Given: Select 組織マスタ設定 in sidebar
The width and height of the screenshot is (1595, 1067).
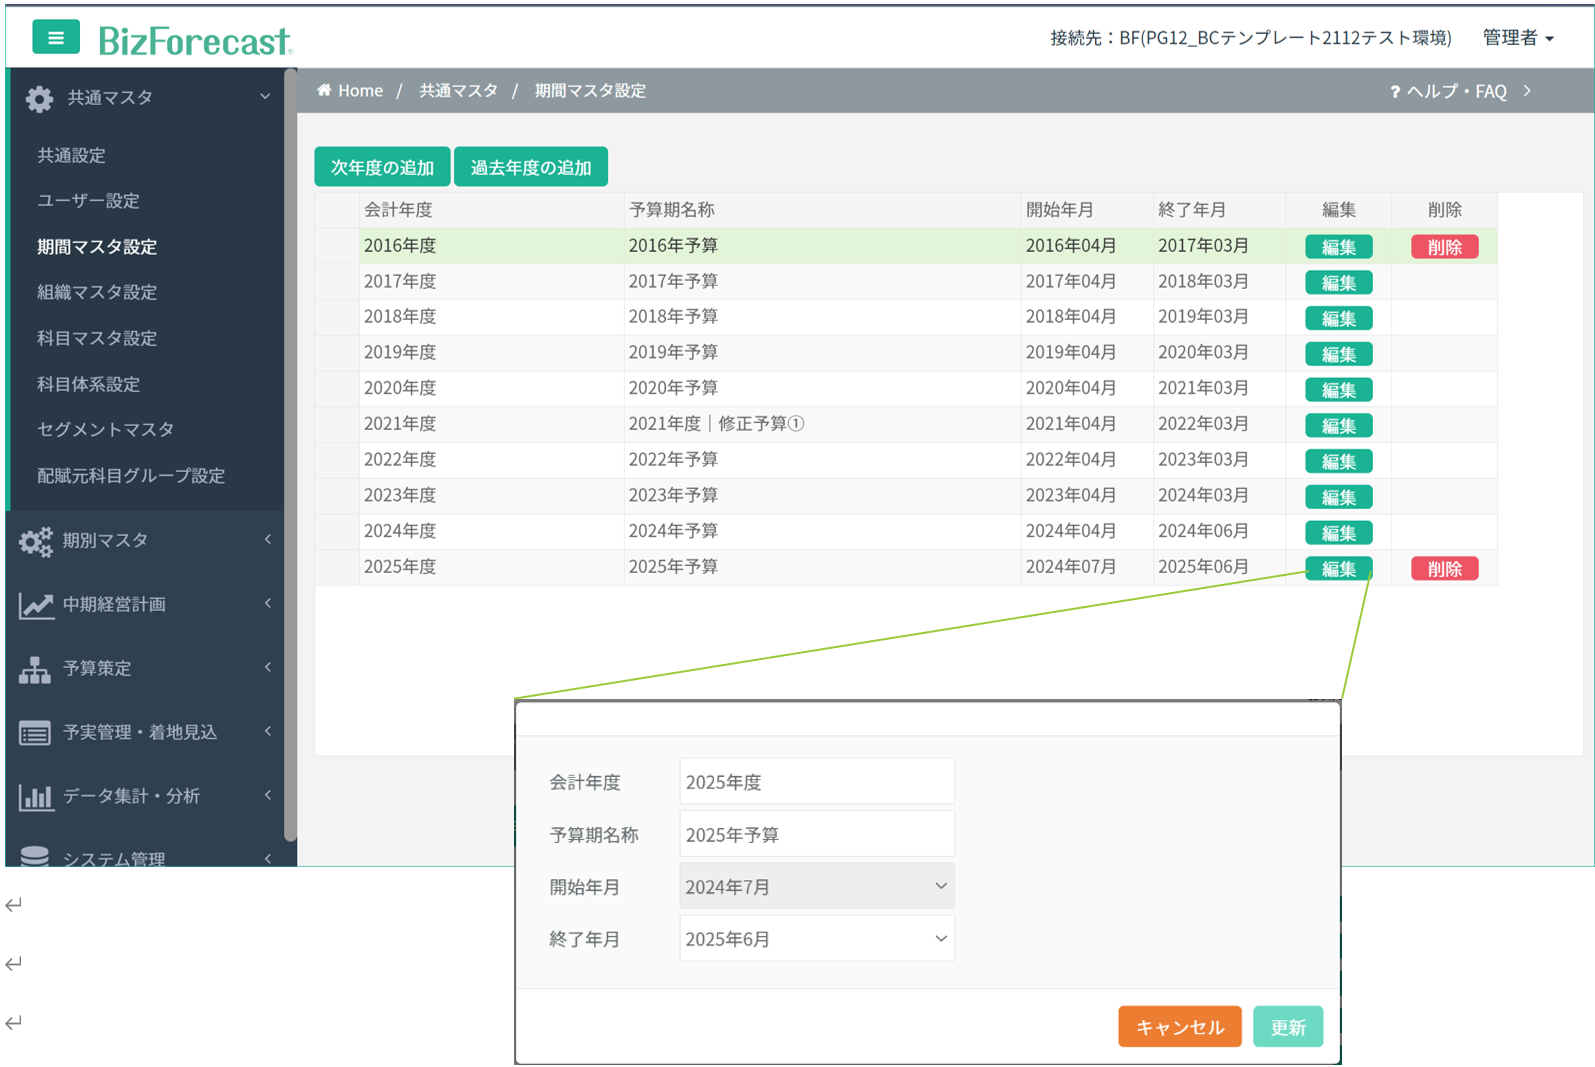Looking at the screenshot, I should [x=97, y=292].
